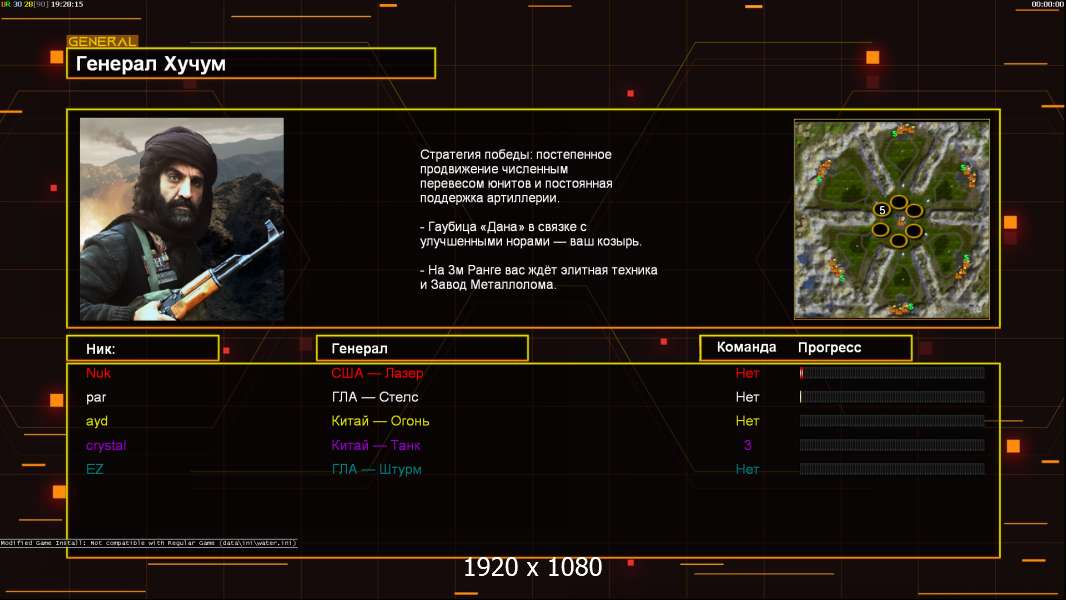Select player crystal in the nickname list
Viewport: 1066px width, 600px height.
(x=106, y=445)
